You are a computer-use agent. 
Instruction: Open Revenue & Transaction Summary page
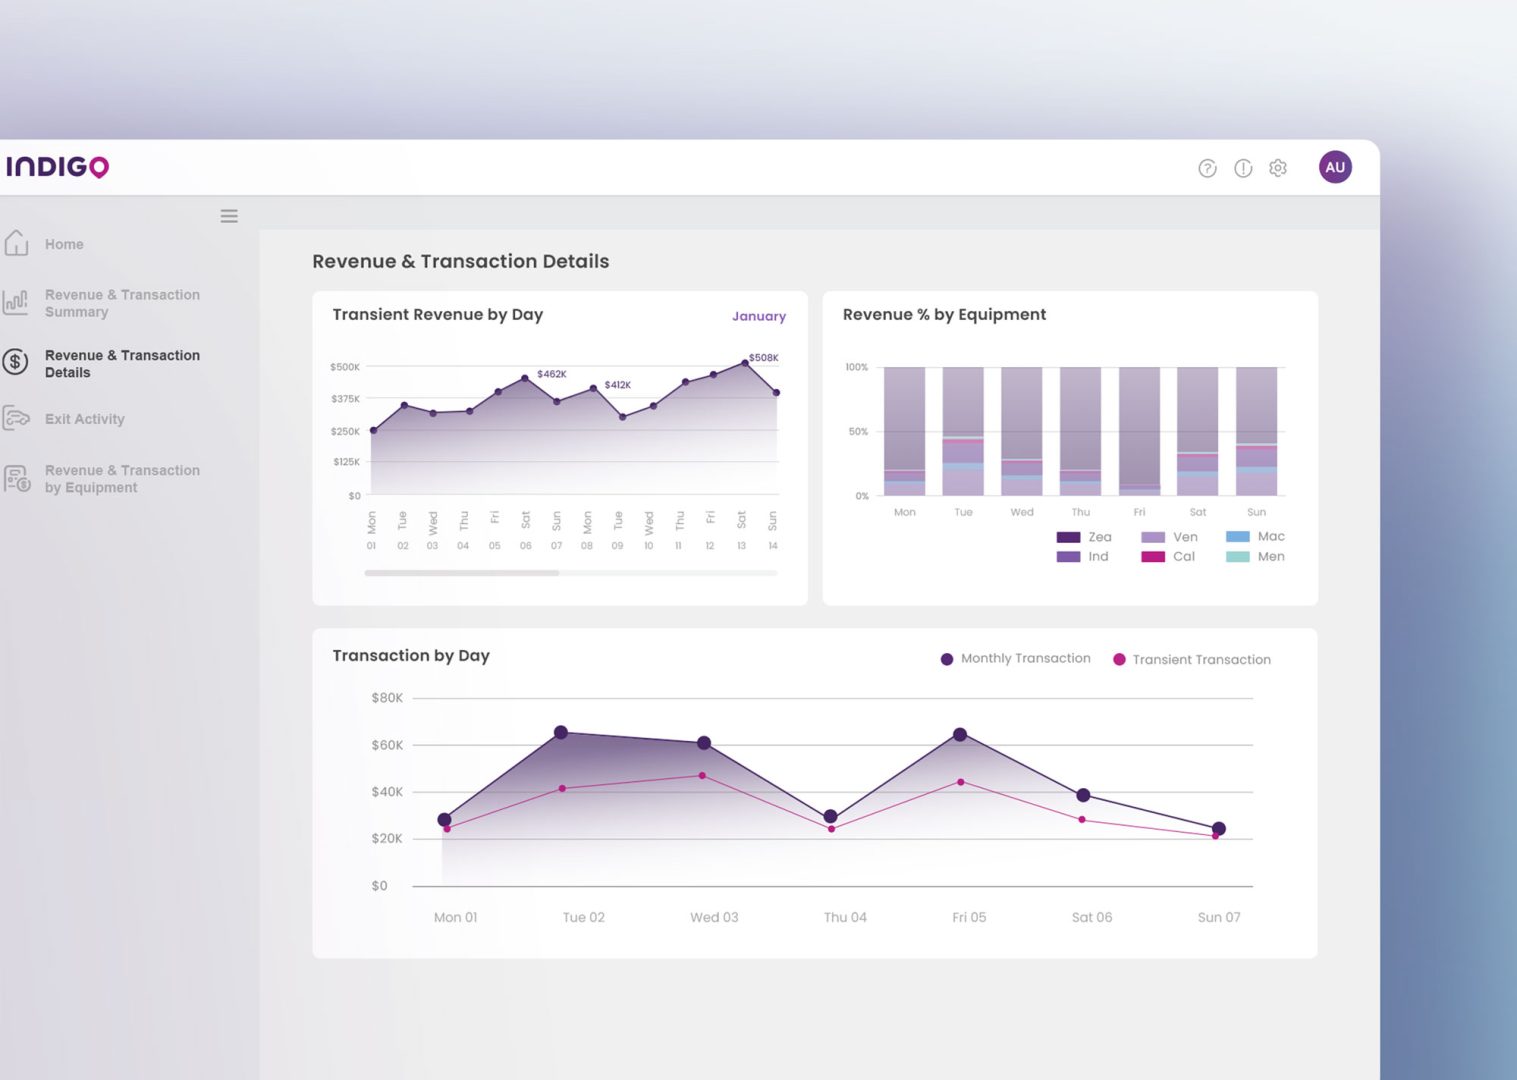click(122, 303)
